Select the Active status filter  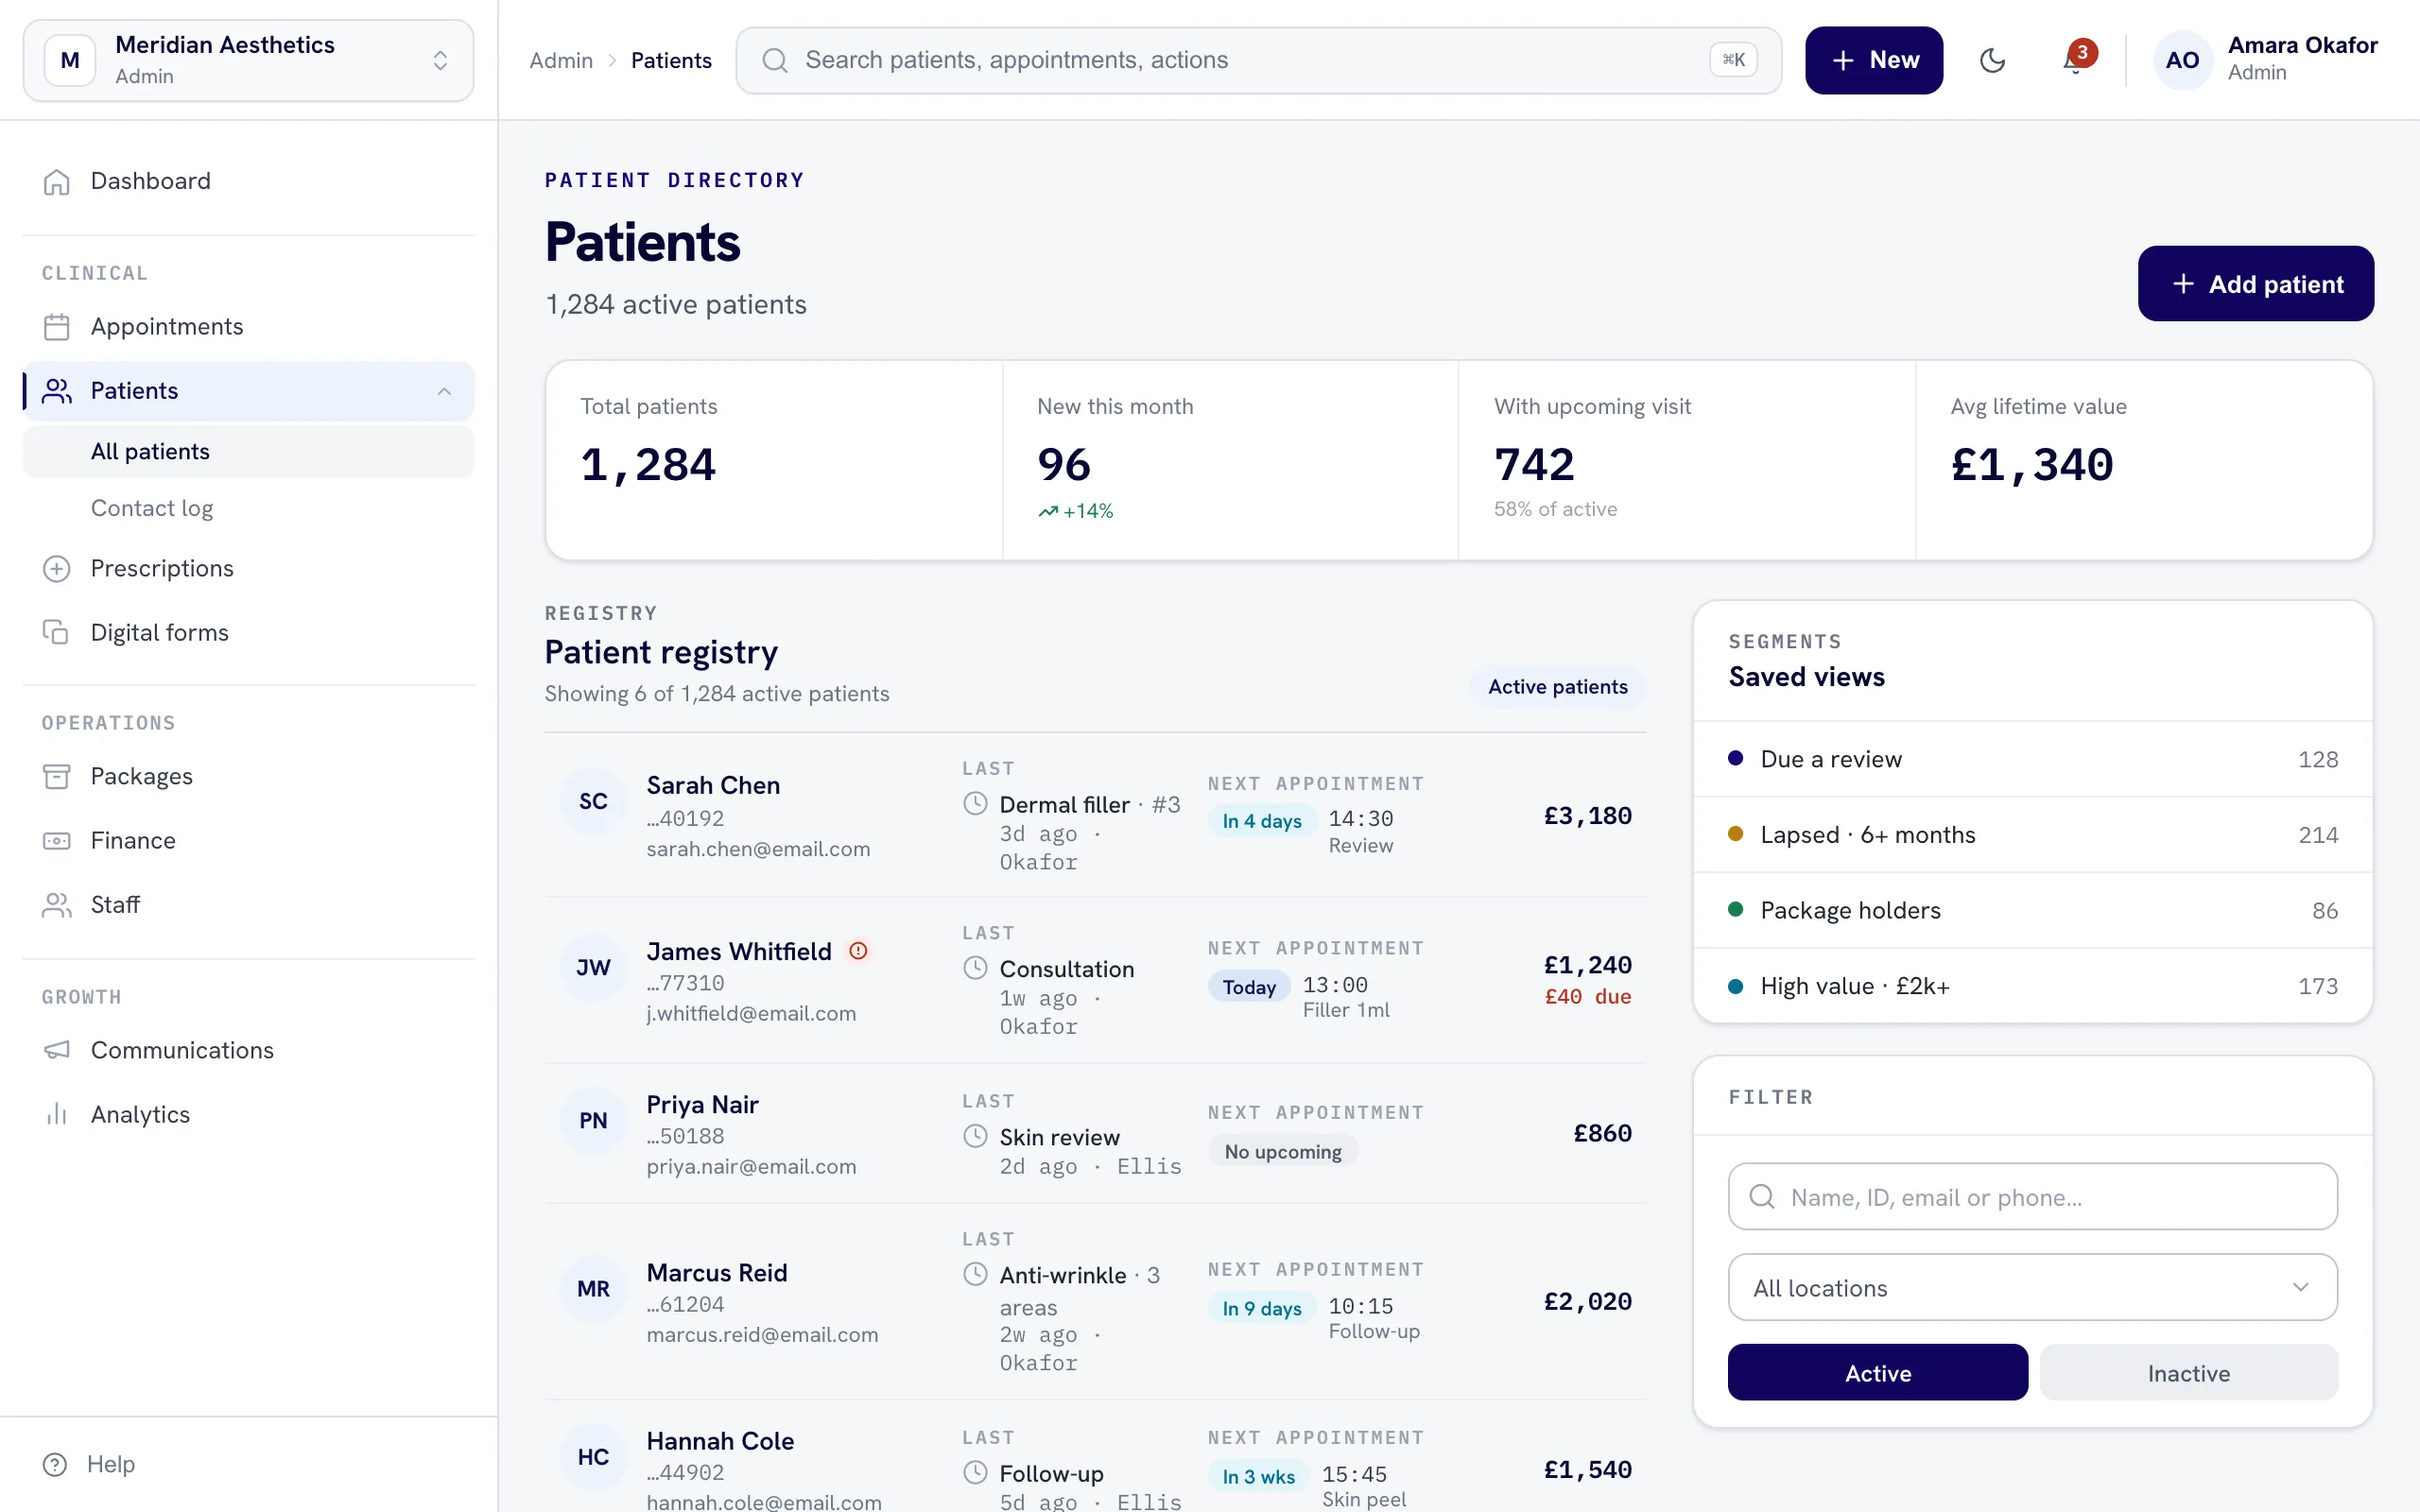pos(1877,1373)
